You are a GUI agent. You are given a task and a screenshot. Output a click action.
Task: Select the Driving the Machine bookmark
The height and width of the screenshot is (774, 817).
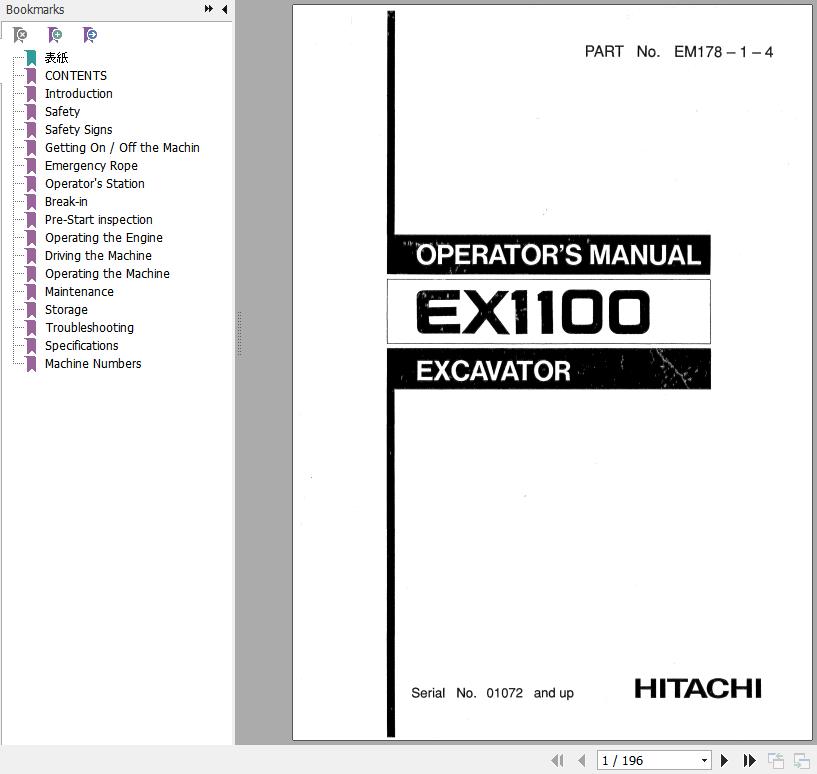tap(98, 255)
